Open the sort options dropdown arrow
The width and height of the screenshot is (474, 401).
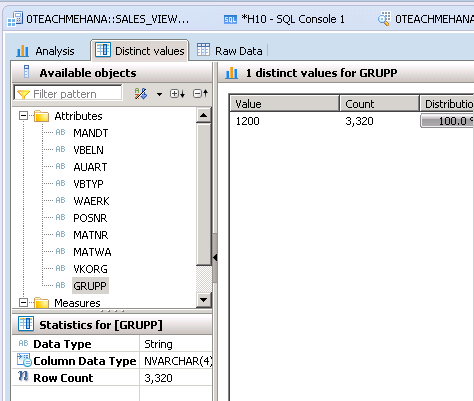159,94
